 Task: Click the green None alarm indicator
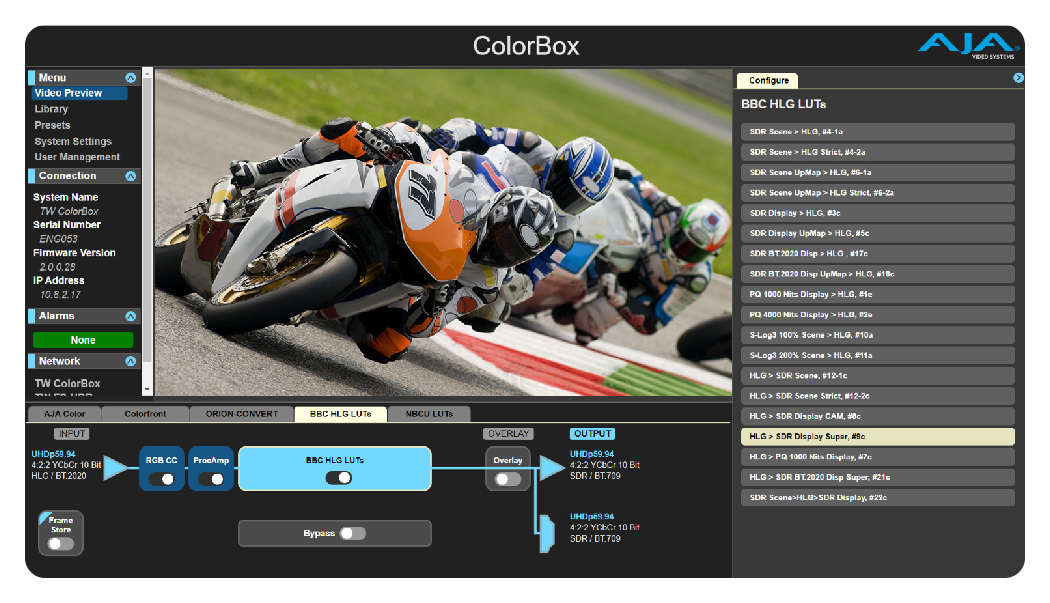[83, 340]
